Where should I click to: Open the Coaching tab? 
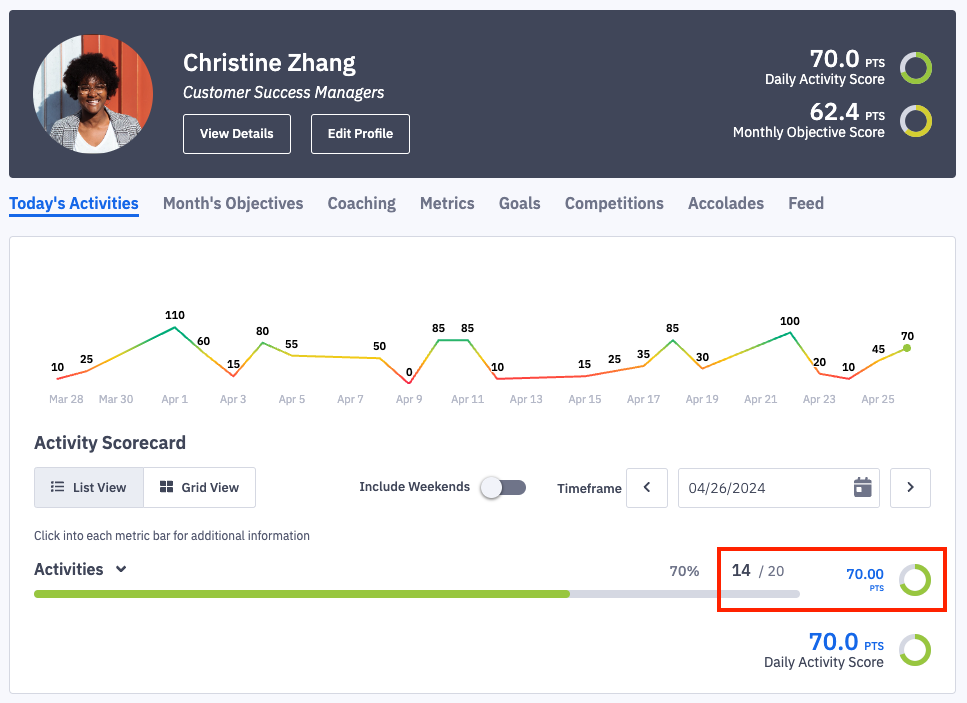point(361,203)
